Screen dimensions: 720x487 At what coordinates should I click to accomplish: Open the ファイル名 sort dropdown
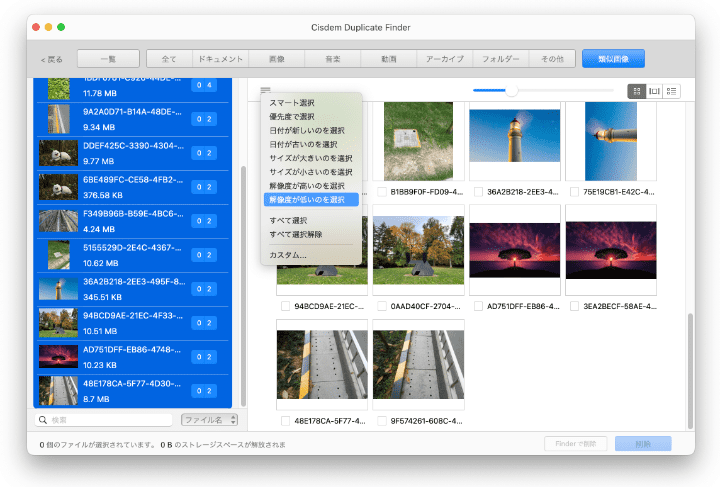click(209, 420)
